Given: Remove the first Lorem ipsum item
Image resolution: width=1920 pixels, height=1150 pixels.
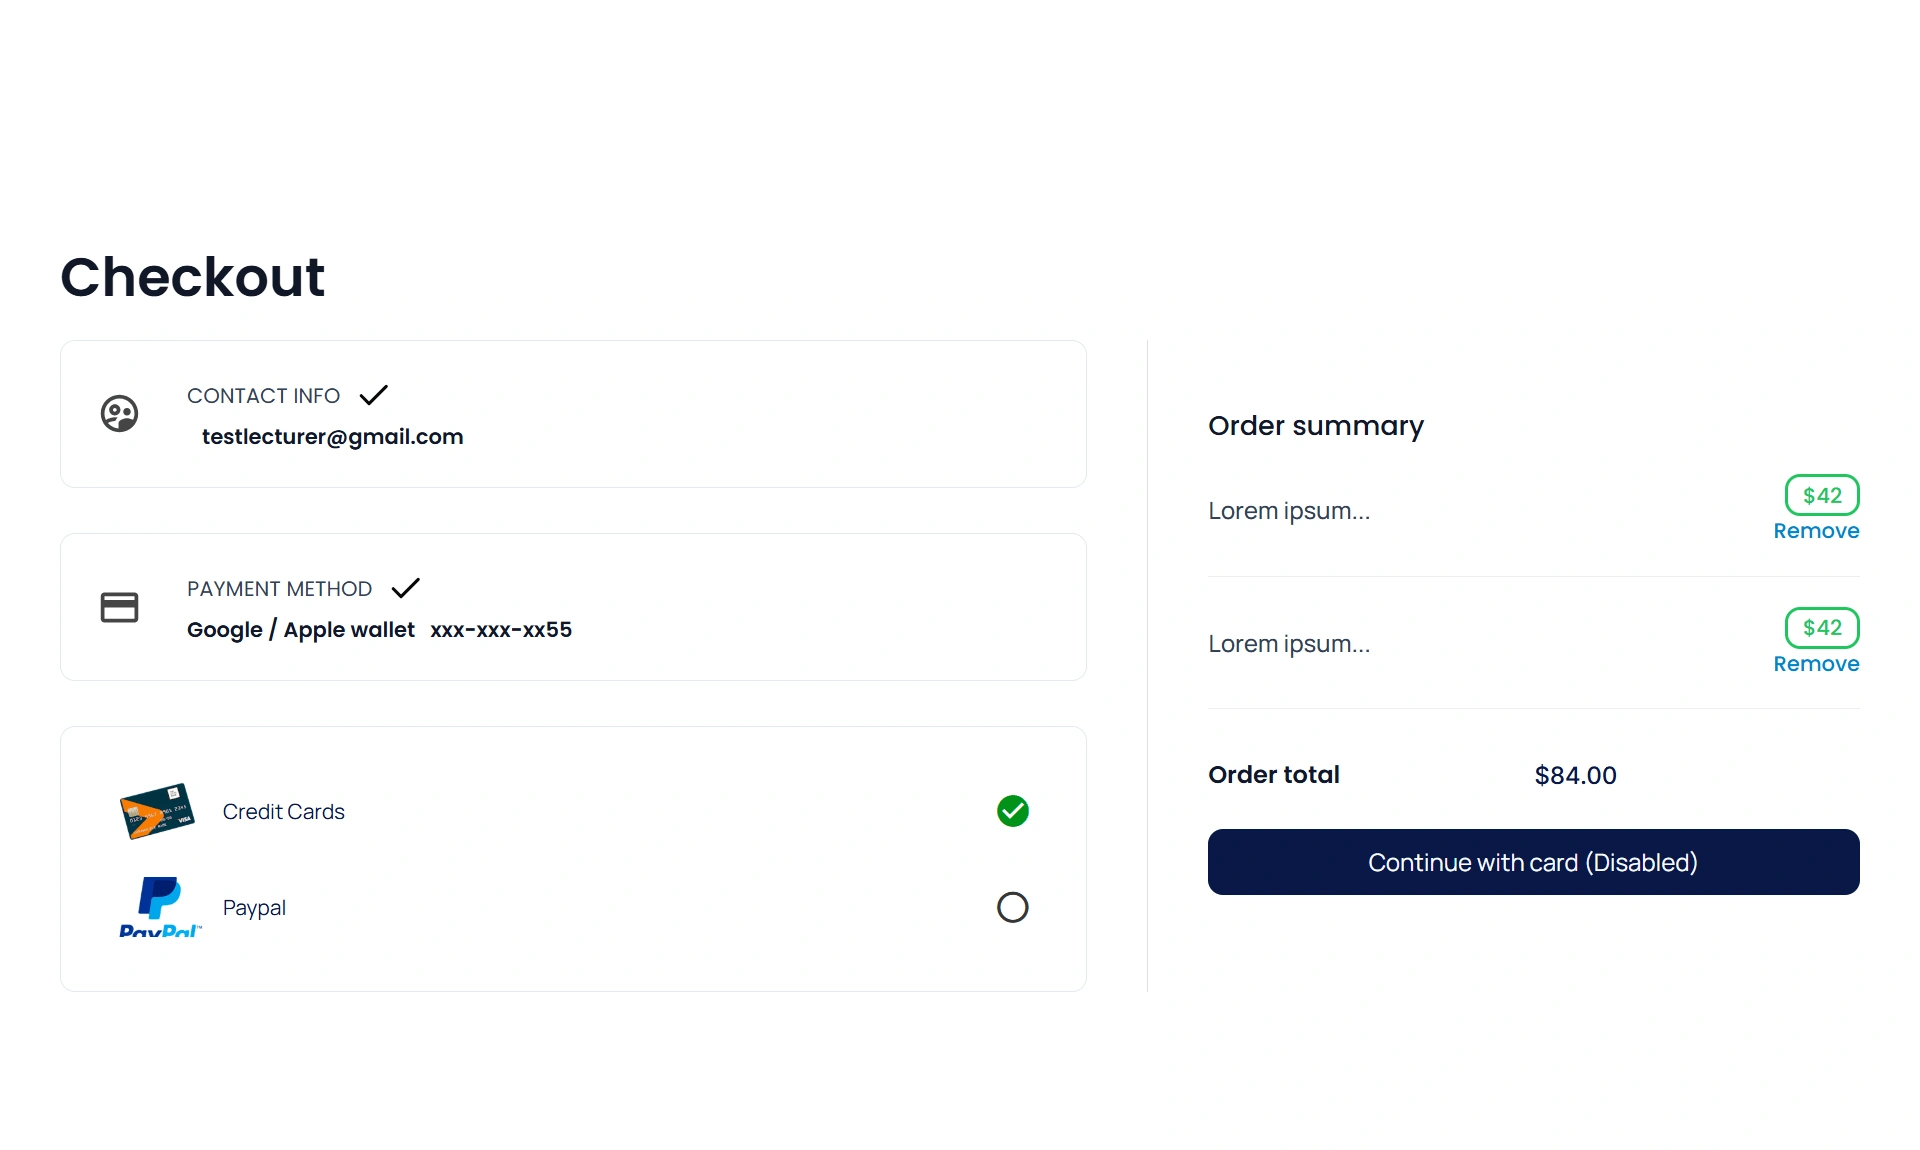Looking at the screenshot, I should tap(1815, 531).
